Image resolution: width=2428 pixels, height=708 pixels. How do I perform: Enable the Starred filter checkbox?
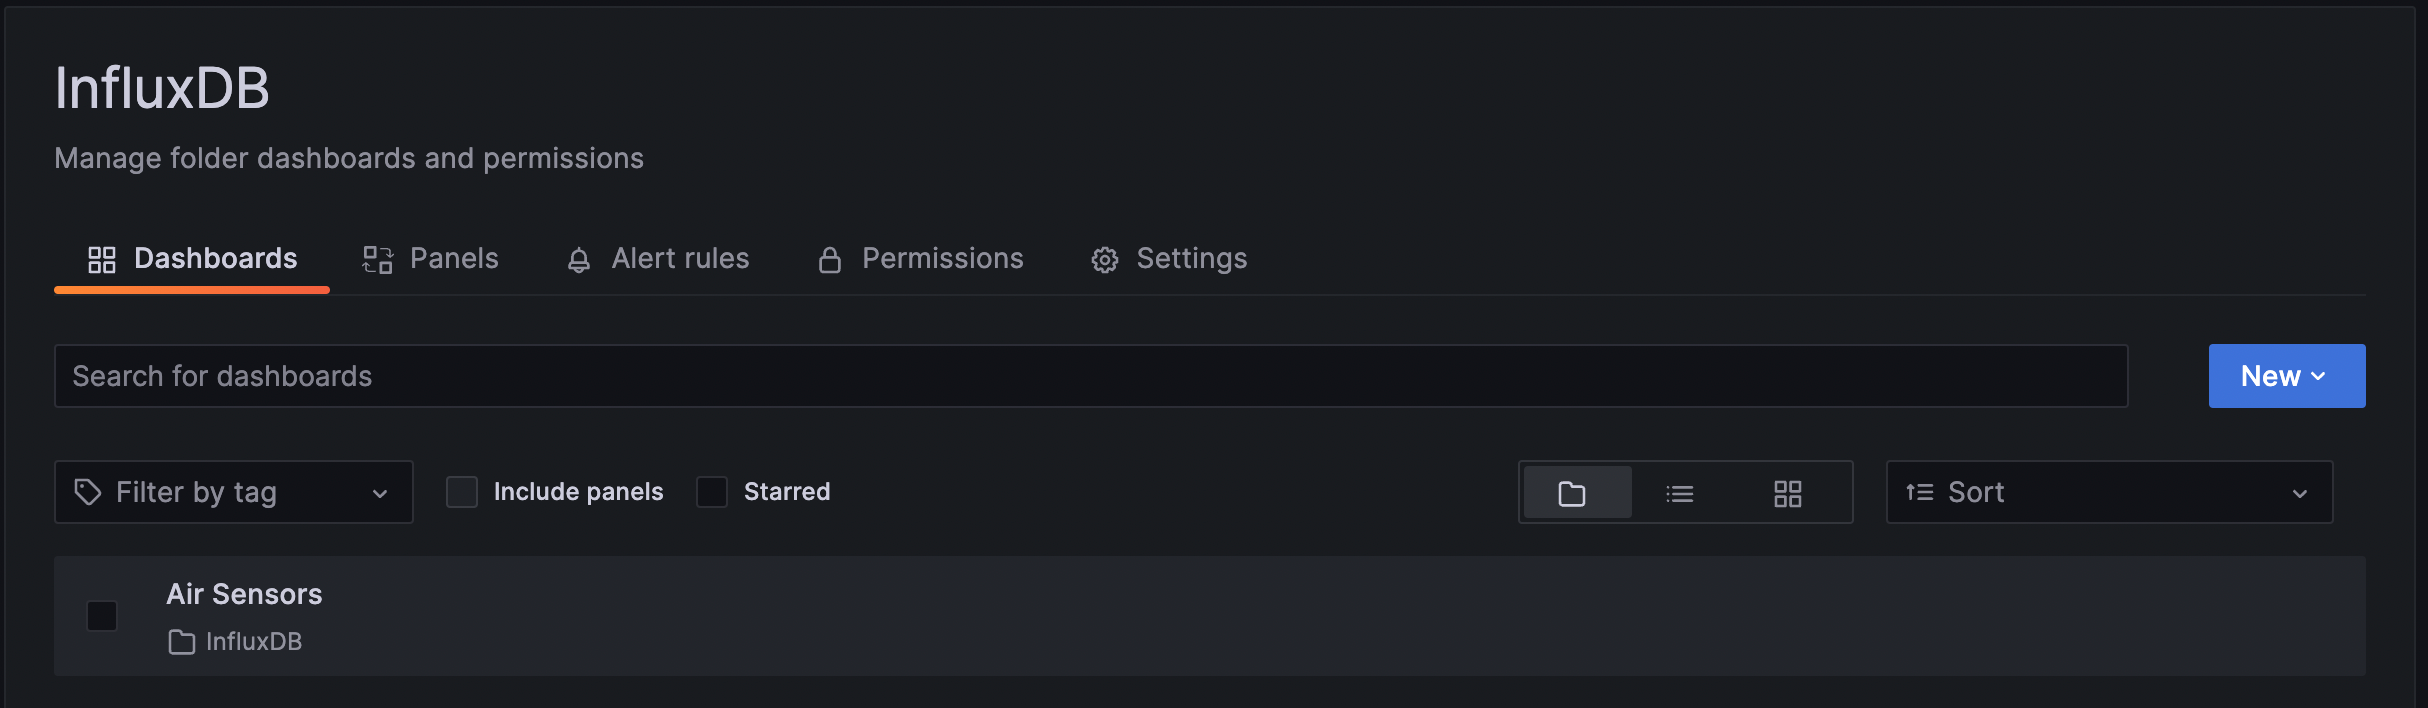coord(711,491)
